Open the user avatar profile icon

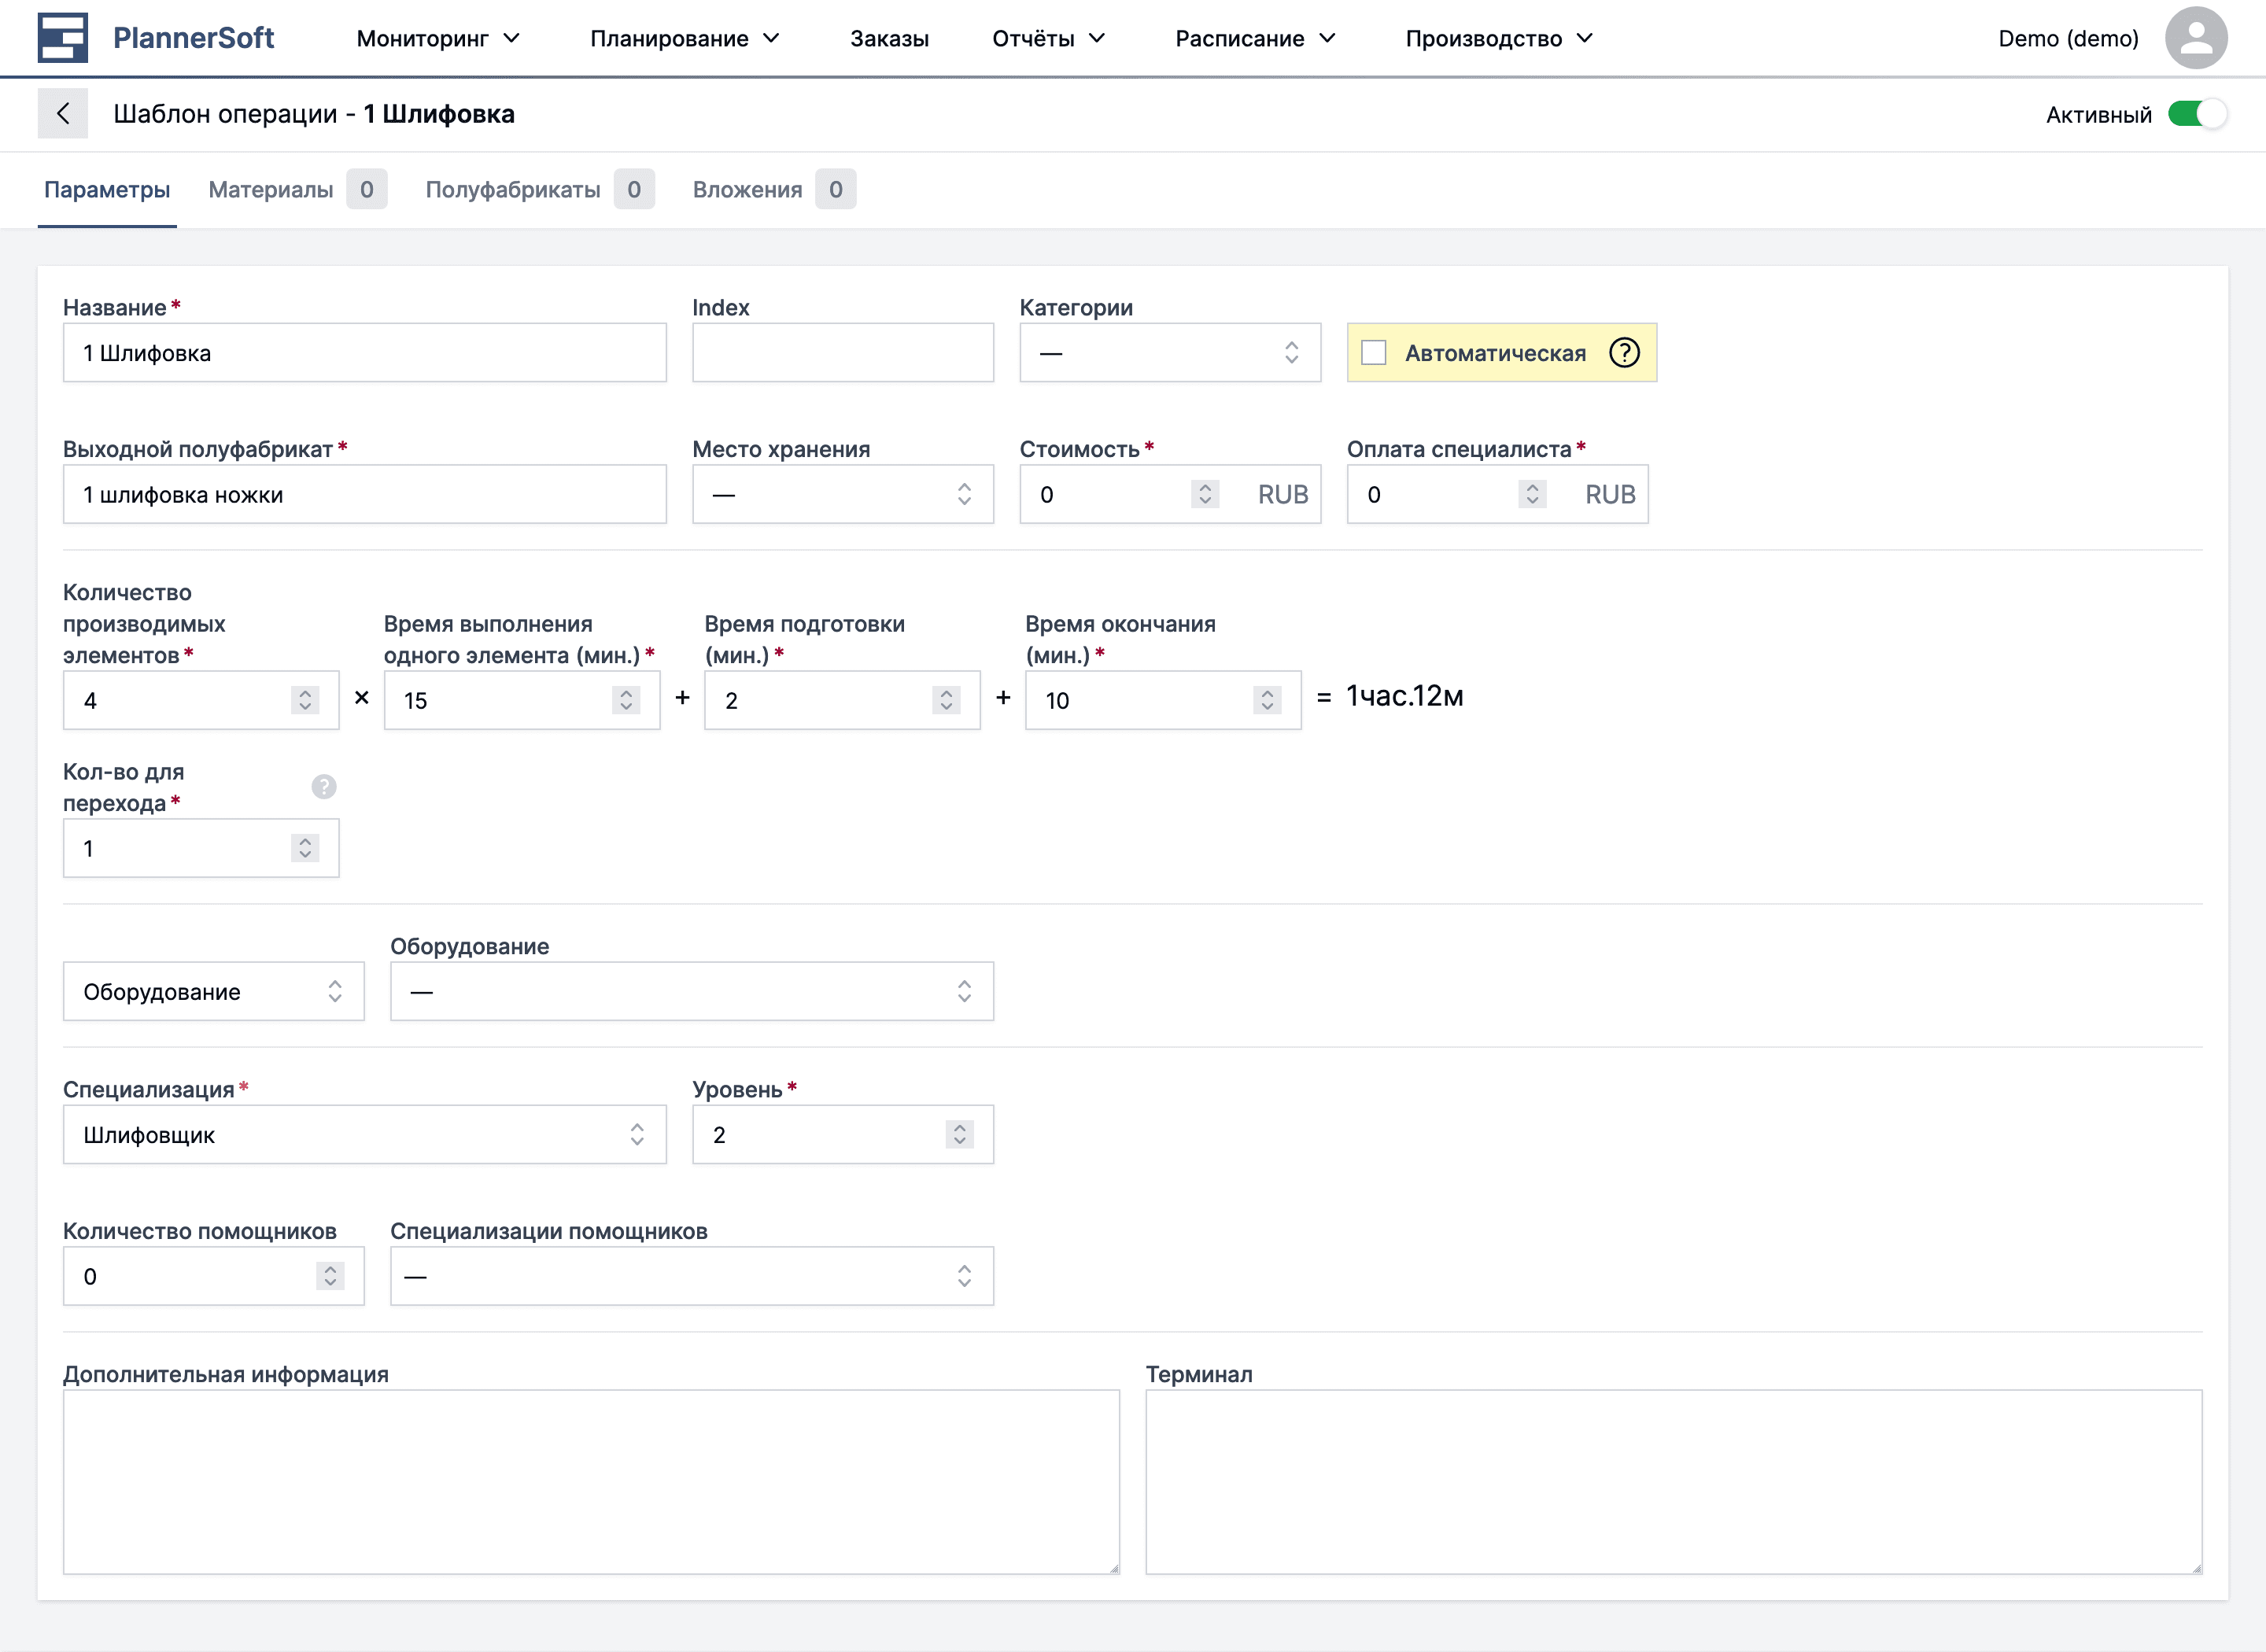click(2195, 38)
